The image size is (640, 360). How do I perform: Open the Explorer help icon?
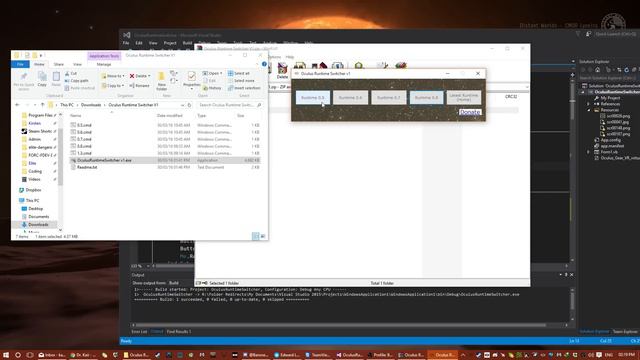264,64
